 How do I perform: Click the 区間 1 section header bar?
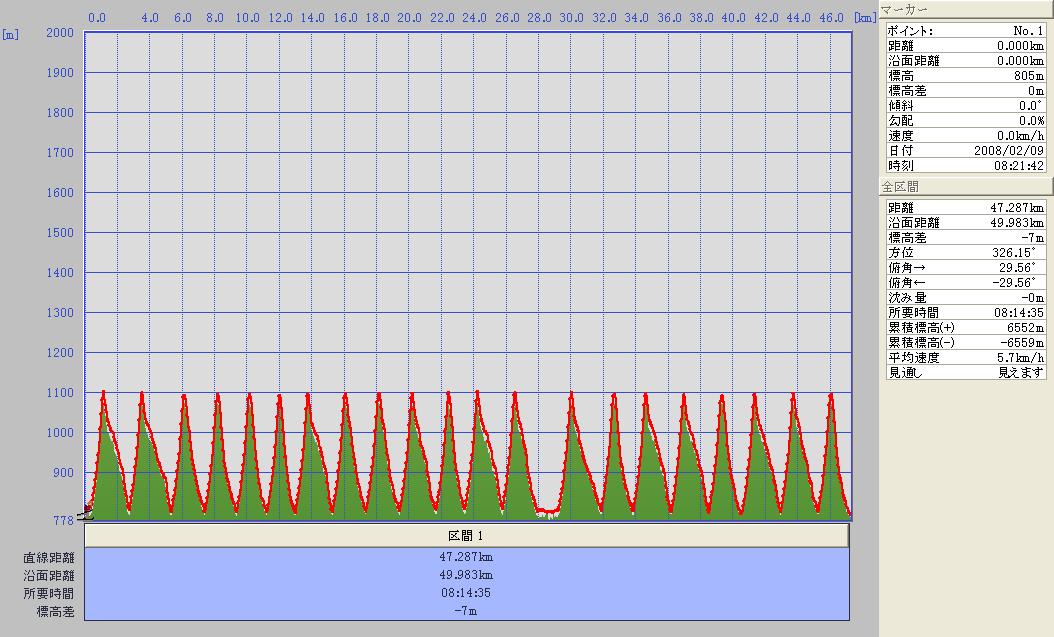(x=467, y=536)
